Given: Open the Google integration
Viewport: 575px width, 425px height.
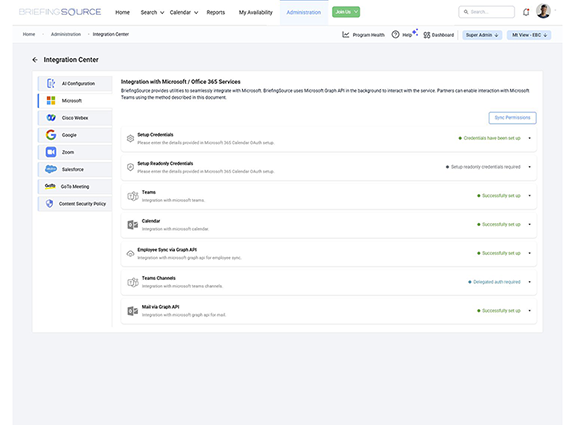Looking at the screenshot, I should pyautogui.click(x=75, y=135).
